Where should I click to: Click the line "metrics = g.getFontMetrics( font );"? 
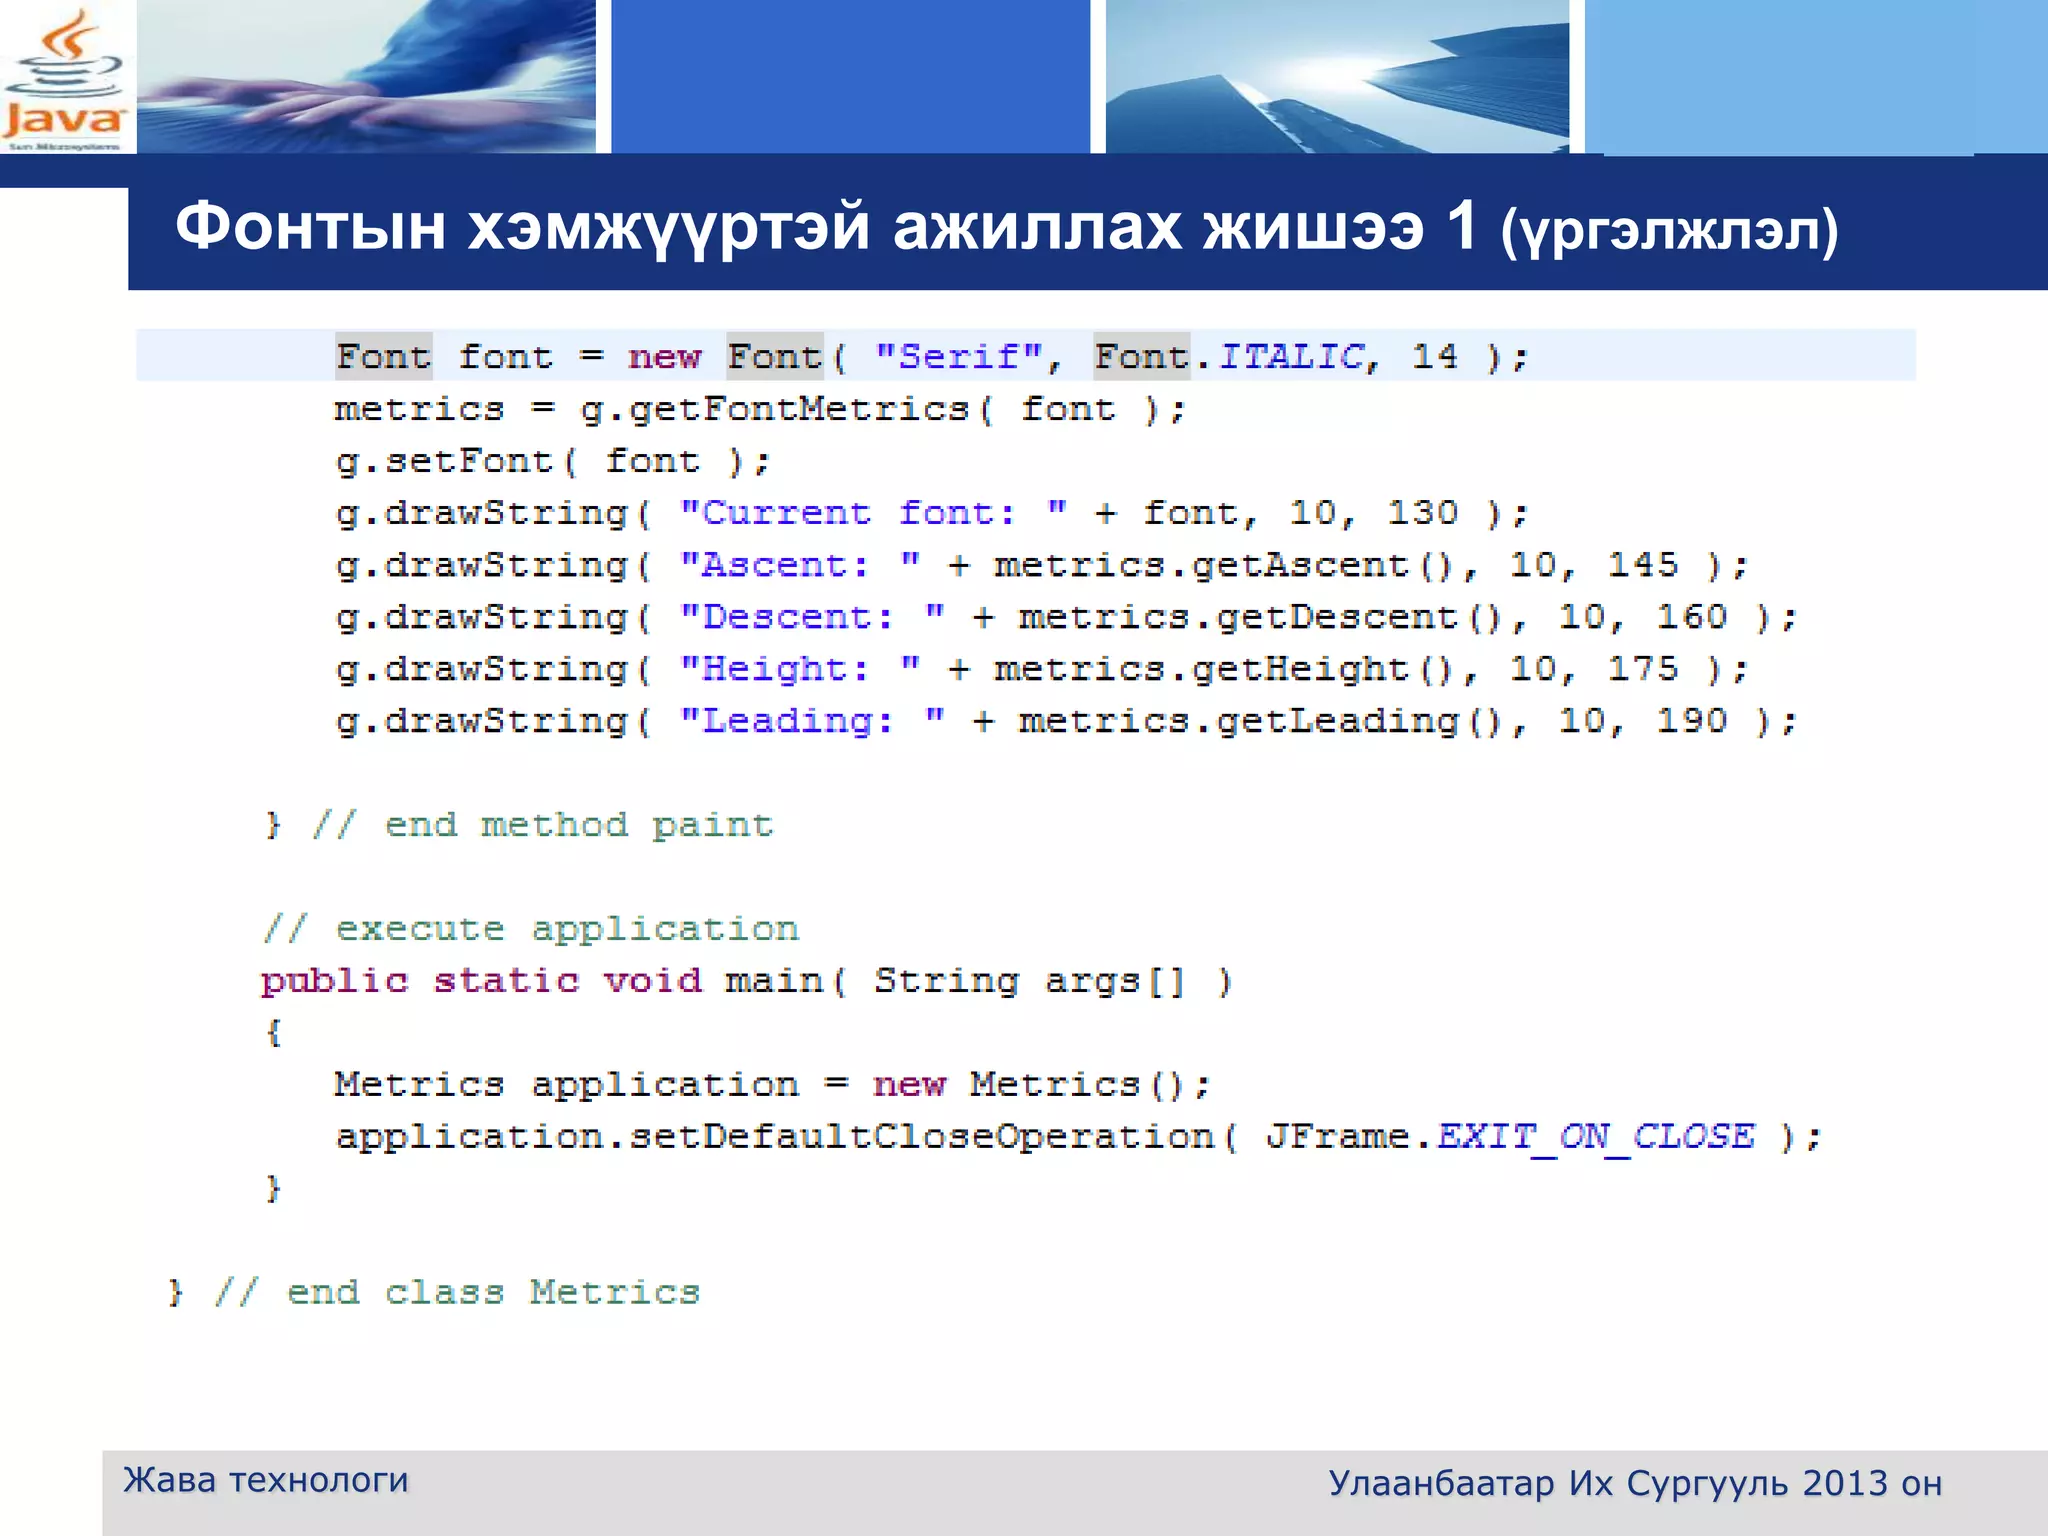(x=760, y=410)
